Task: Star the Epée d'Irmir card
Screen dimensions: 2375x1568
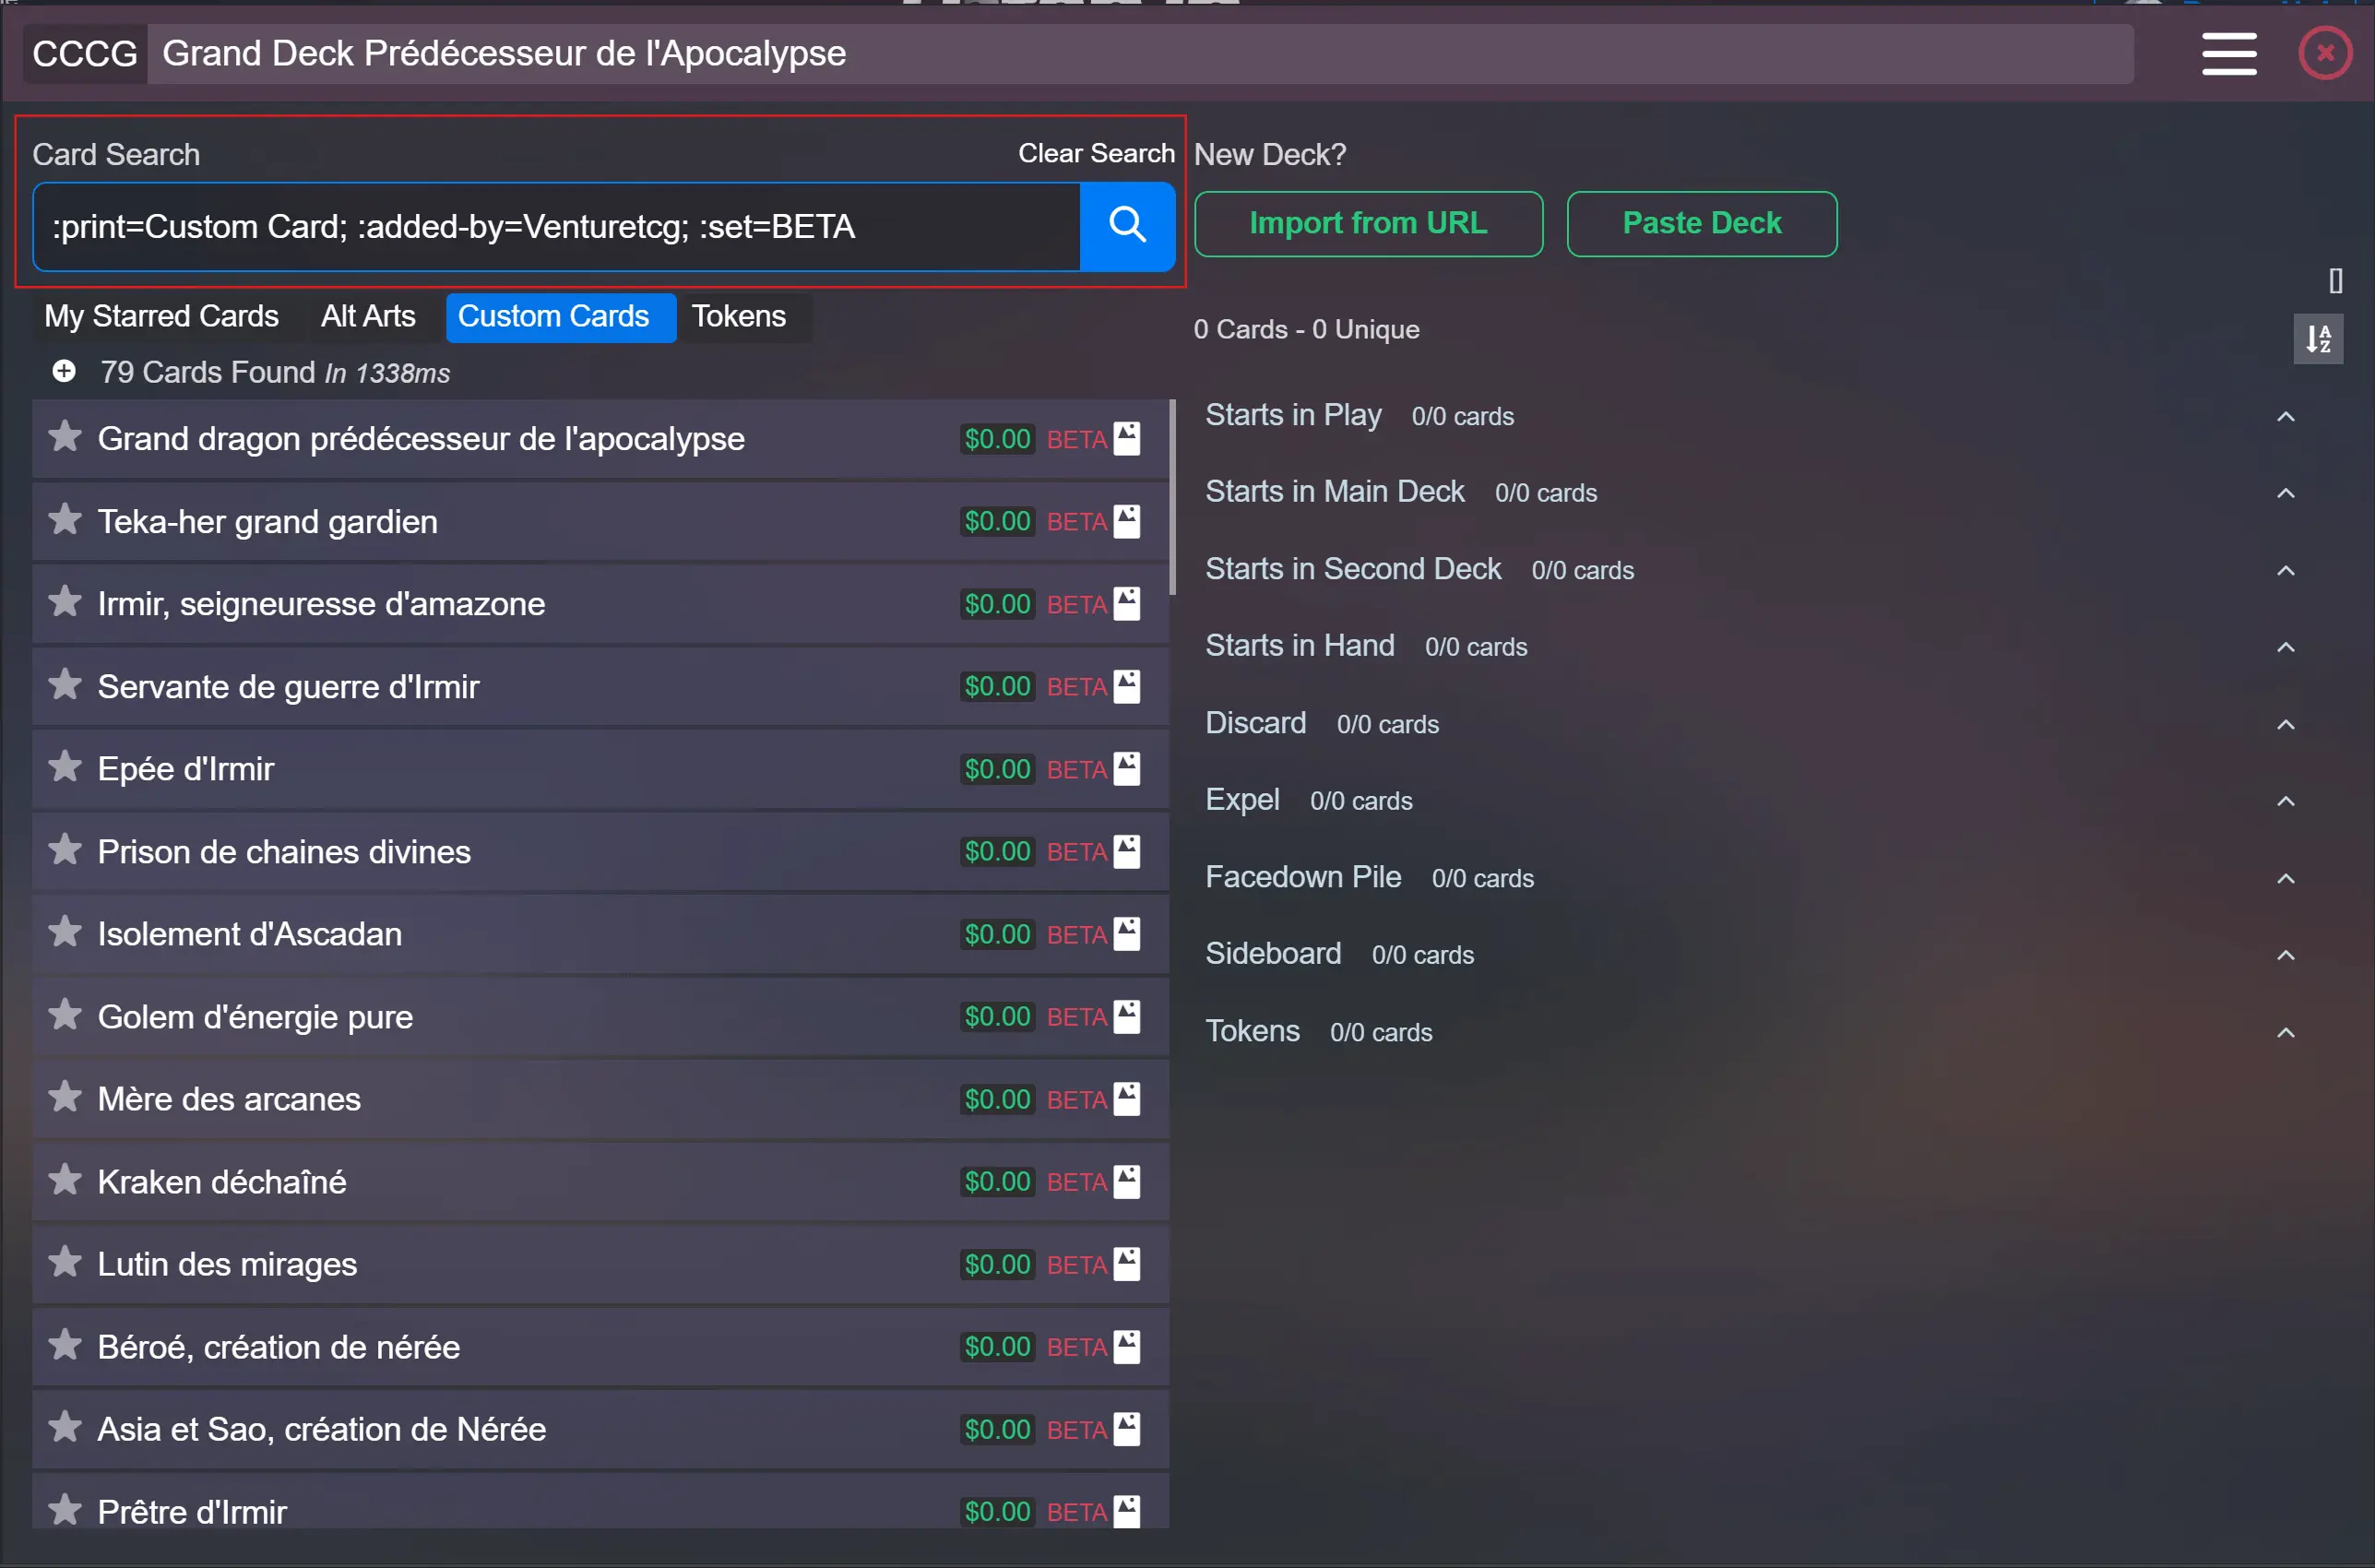Action: pos(65,767)
